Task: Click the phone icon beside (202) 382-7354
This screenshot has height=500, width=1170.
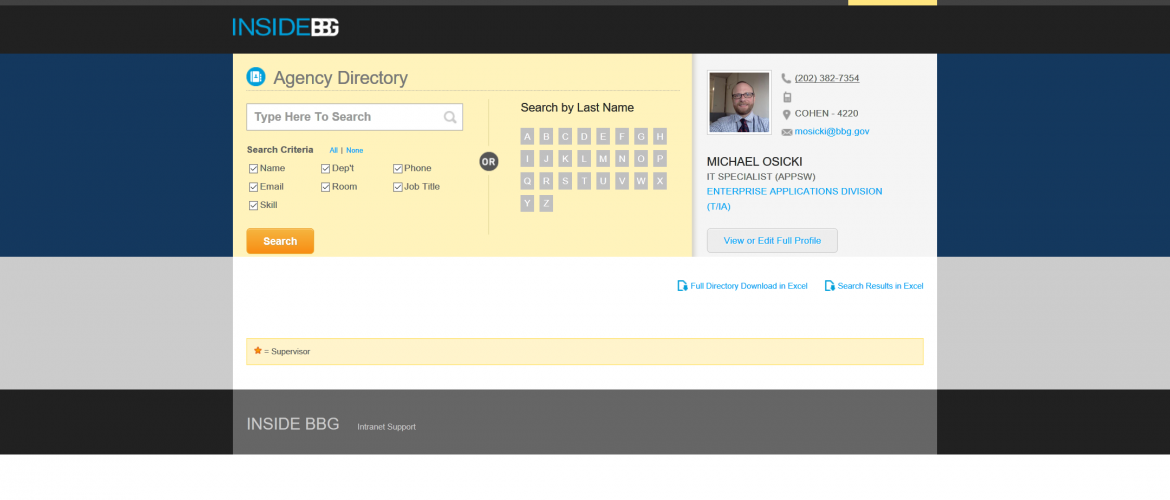Action: point(786,78)
